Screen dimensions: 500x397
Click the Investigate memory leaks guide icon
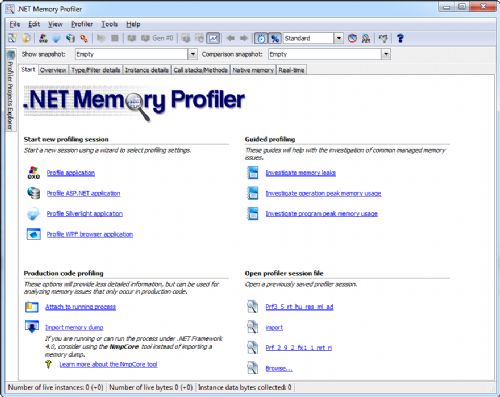[253, 173]
